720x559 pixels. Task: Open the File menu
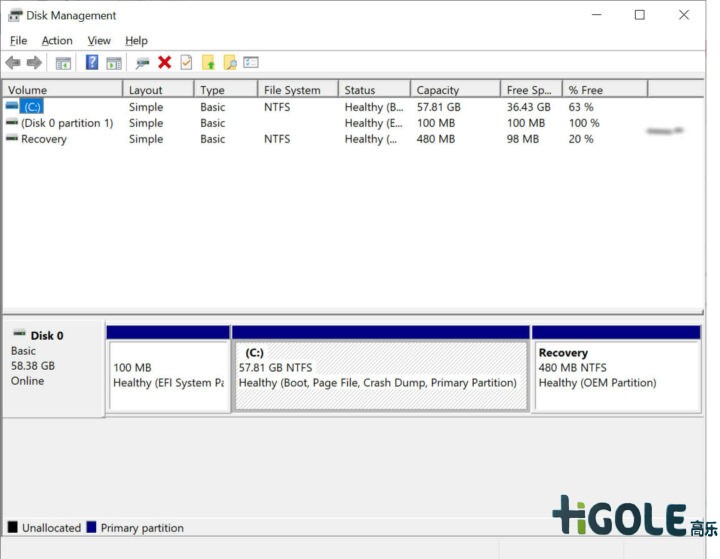[18, 41]
